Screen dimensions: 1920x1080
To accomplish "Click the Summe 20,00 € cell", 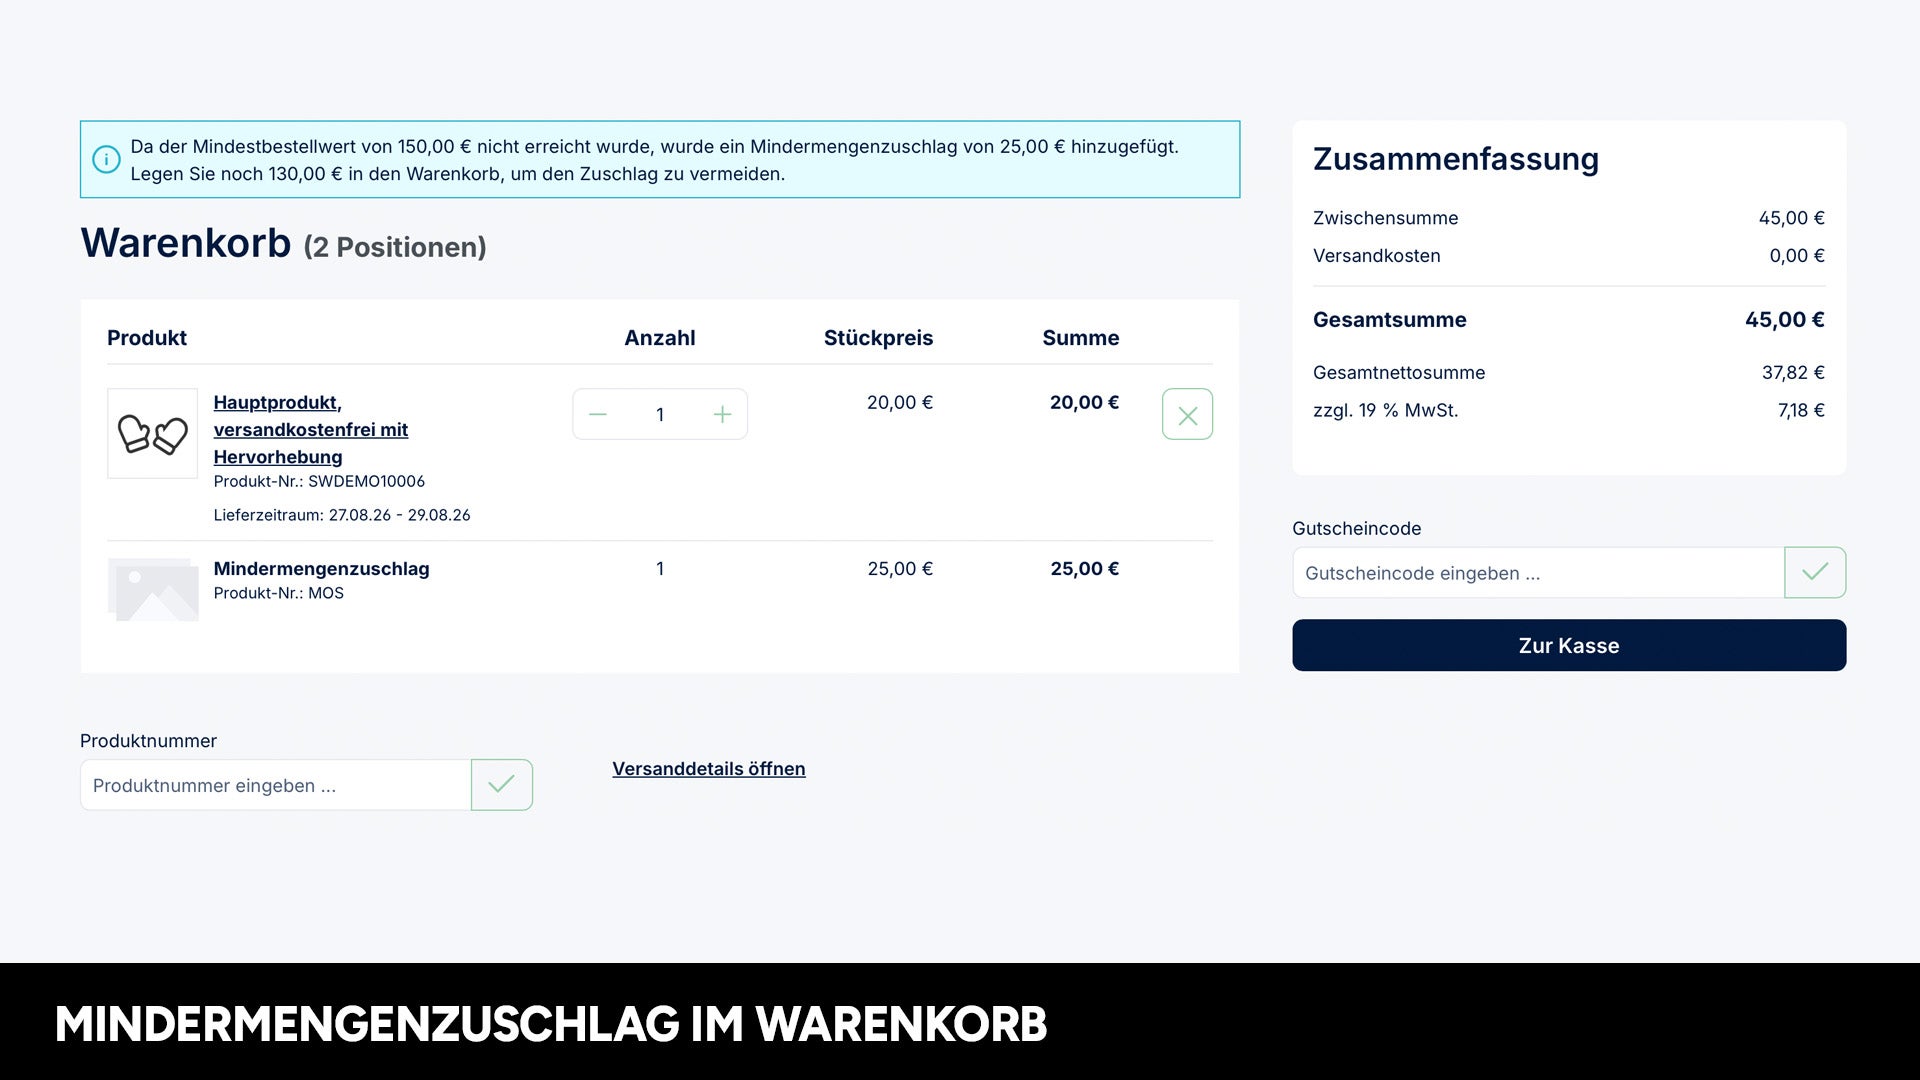I will [1084, 403].
